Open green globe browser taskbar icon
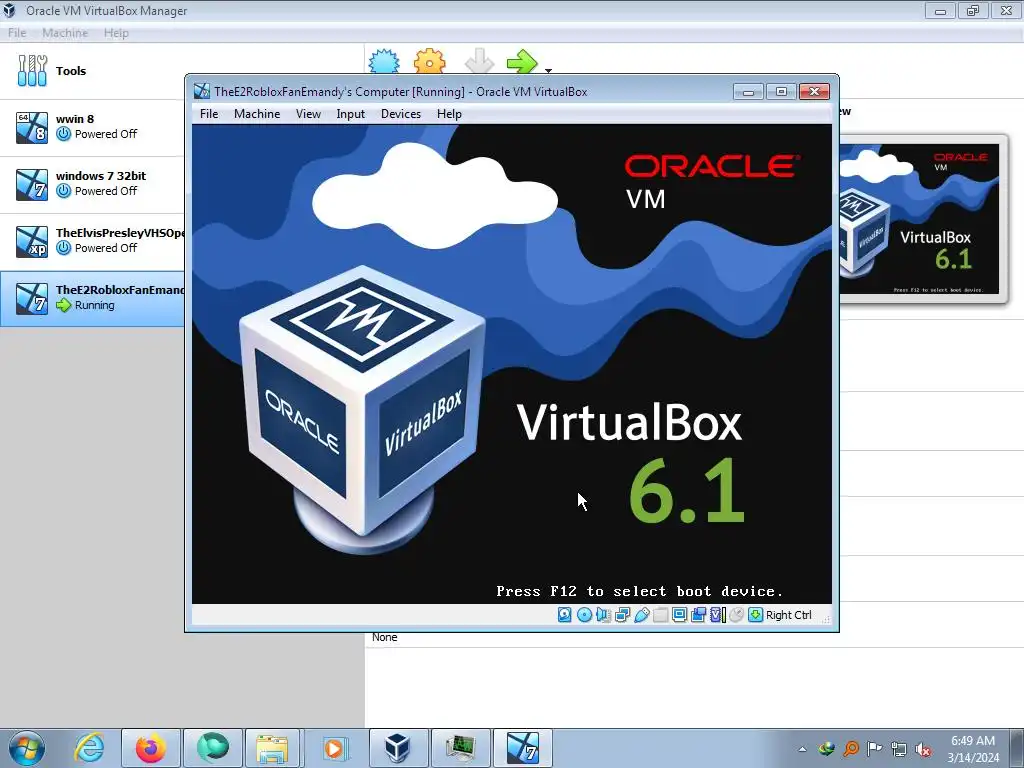Viewport: 1024px width, 768px height. pos(213,748)
